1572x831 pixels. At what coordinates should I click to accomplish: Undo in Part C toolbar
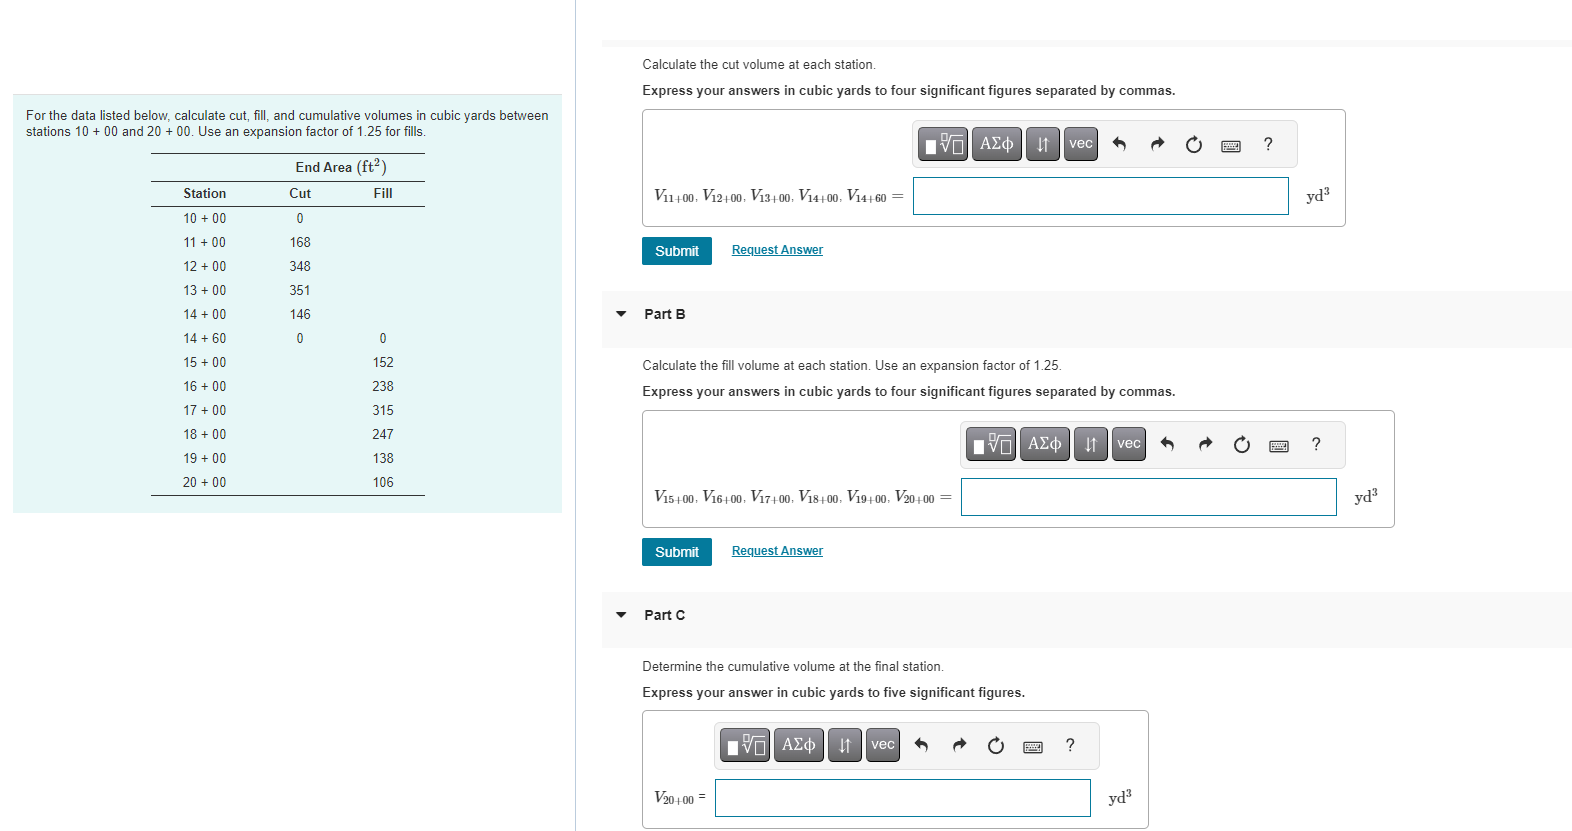click(921, 745)
